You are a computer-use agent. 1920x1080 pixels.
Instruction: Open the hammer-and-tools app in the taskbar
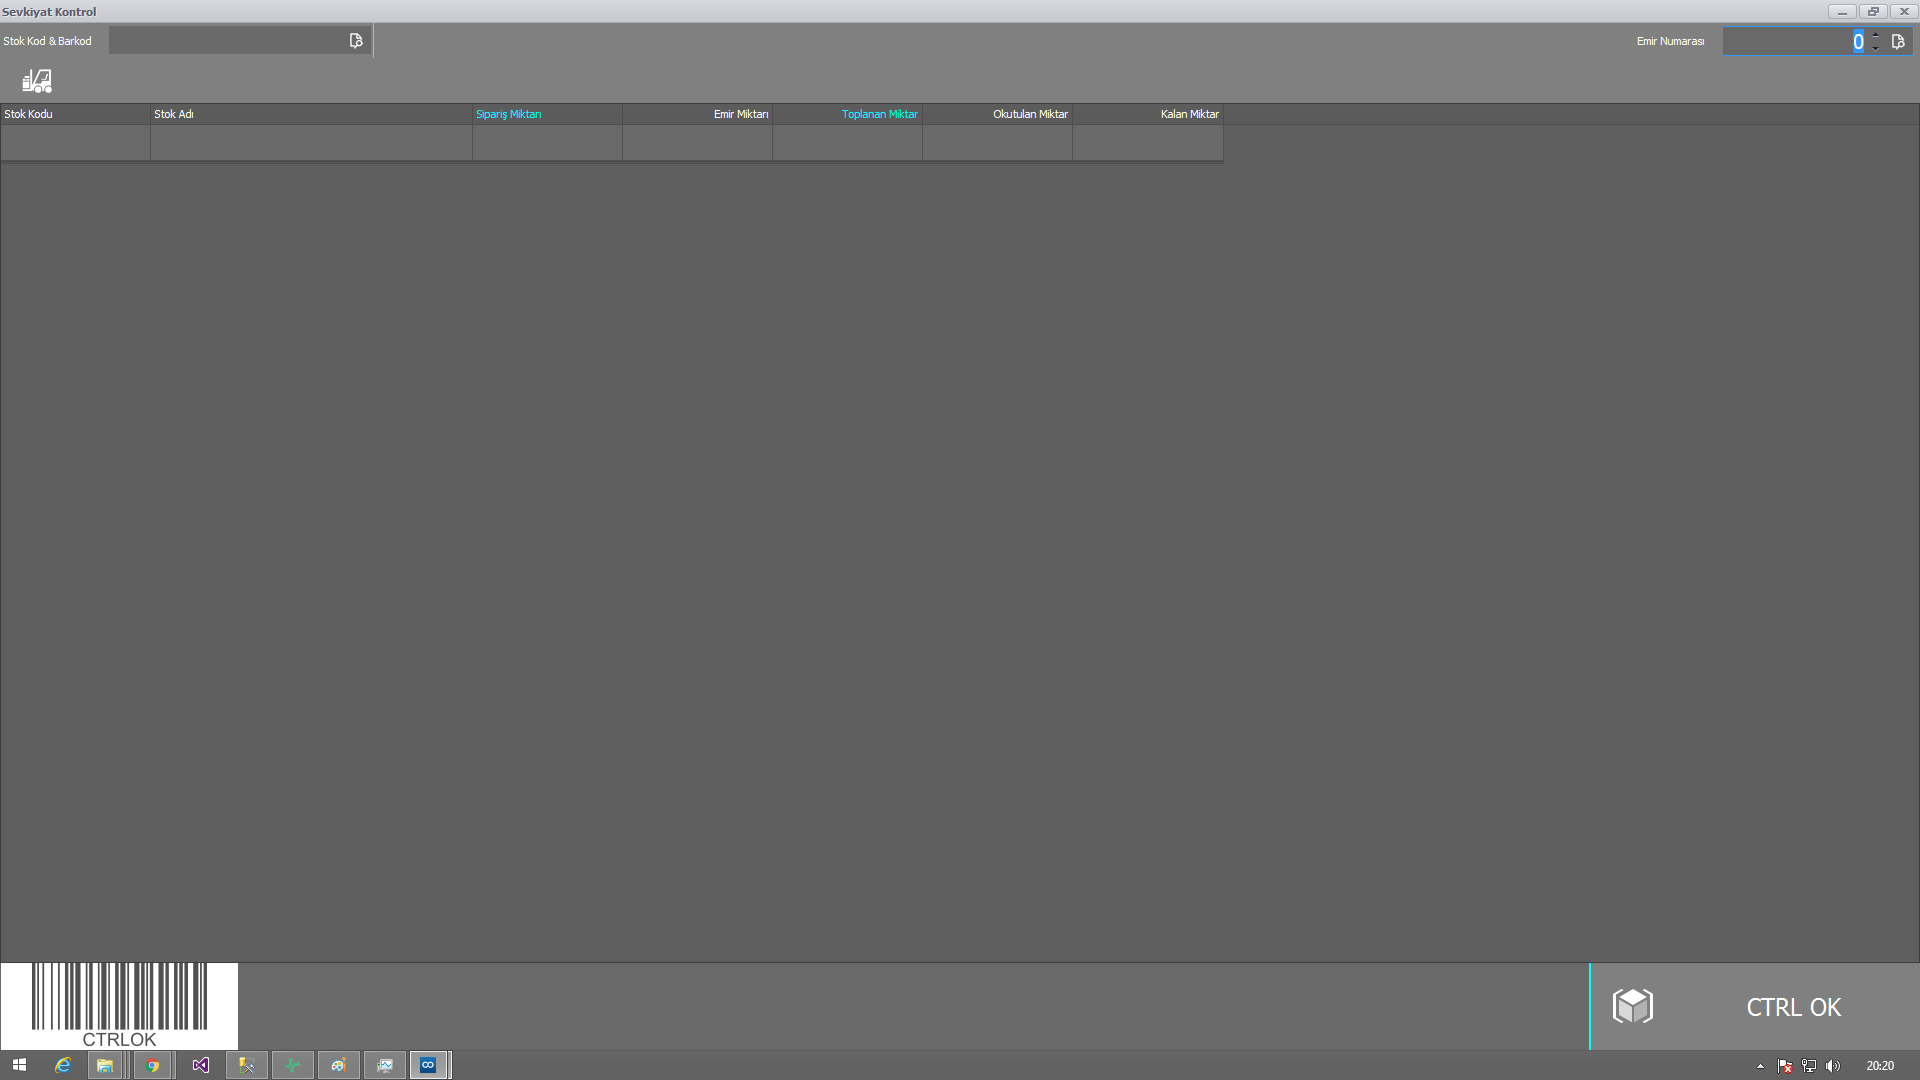(x=246, y=1065)
